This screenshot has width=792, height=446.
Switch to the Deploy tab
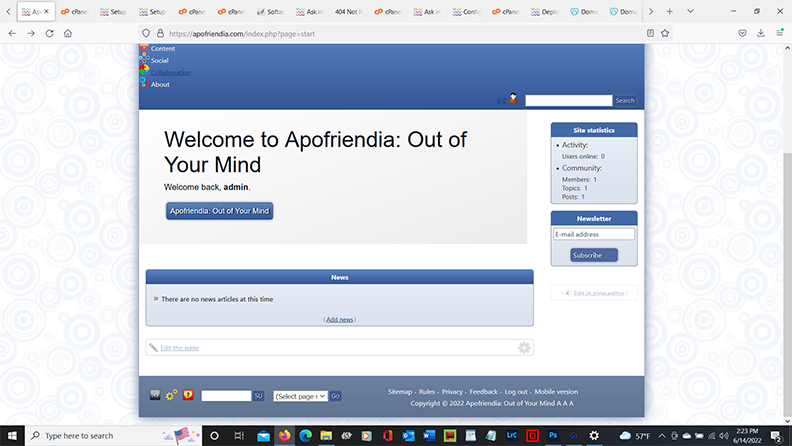pos(544,11)
